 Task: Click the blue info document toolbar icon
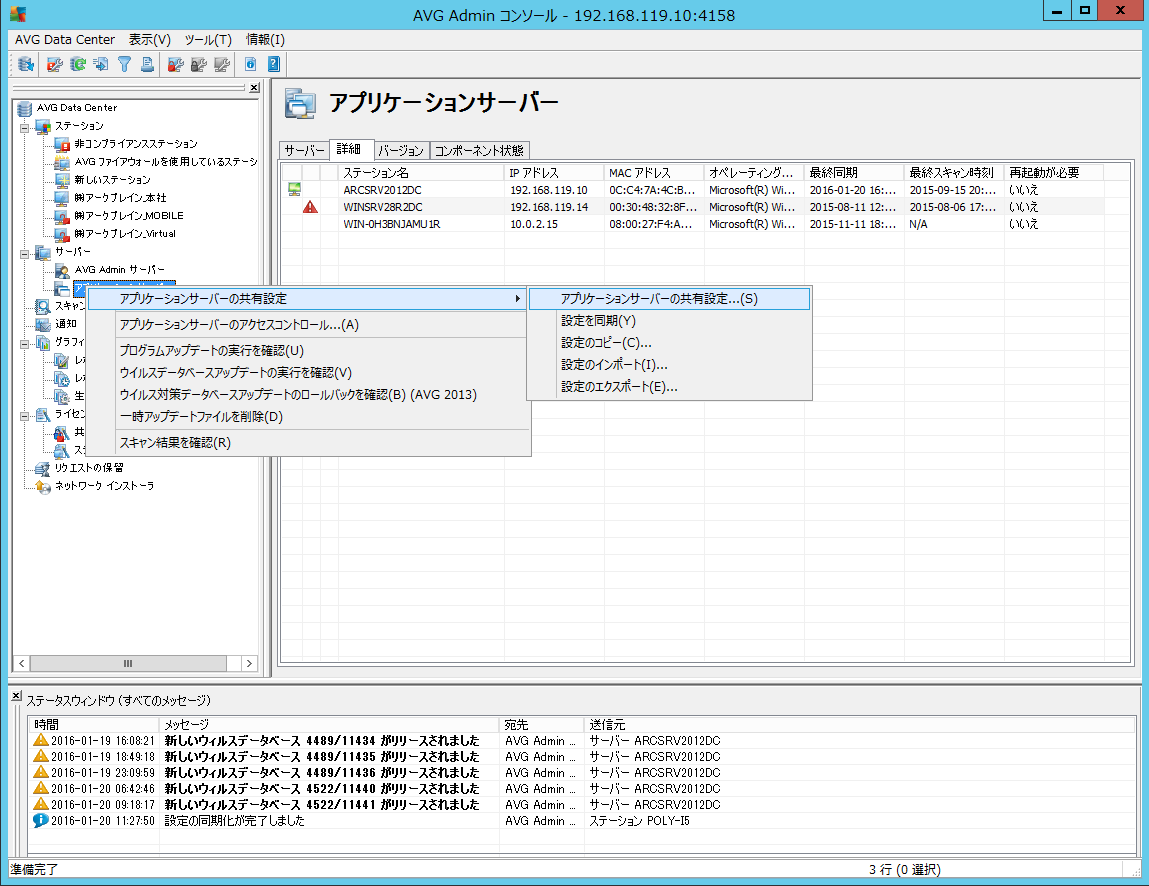251,64
